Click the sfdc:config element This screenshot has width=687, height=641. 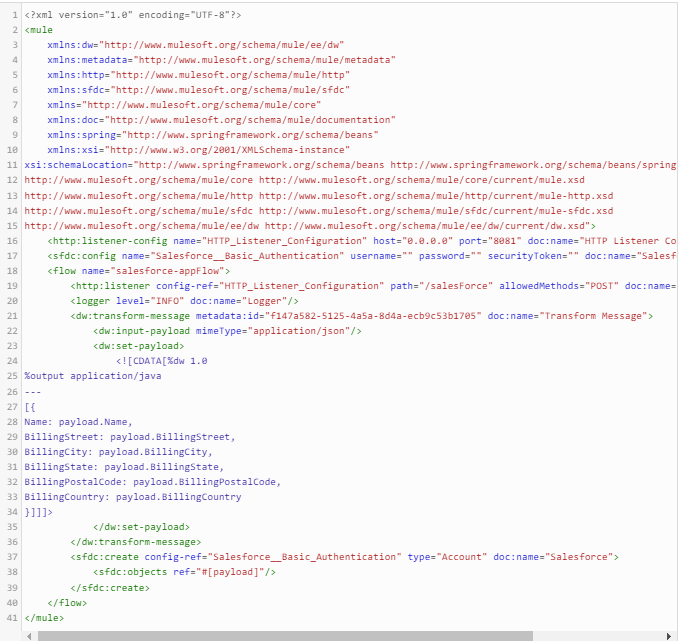click(x=361, y=255)
